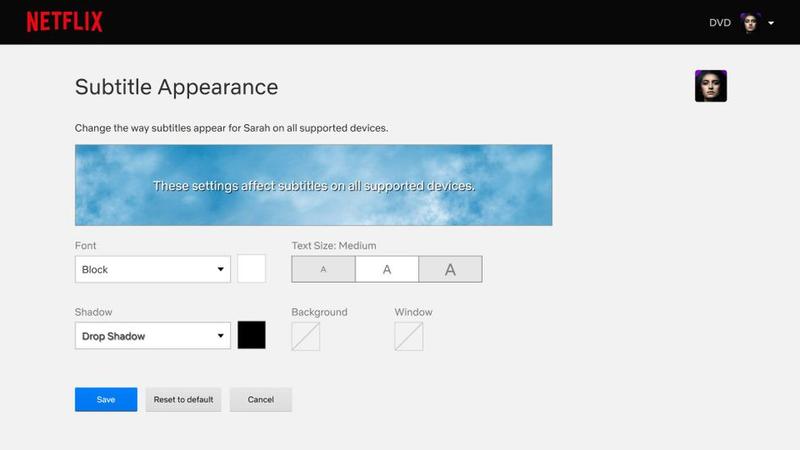Viewport: 800px width, 450px height.
Task: Click the Subtitle Appearance heading
Action: 176,87
